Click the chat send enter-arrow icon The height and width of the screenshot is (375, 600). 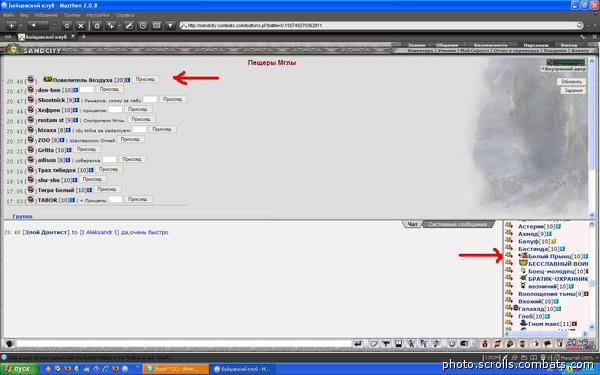[x=358, y=344]
